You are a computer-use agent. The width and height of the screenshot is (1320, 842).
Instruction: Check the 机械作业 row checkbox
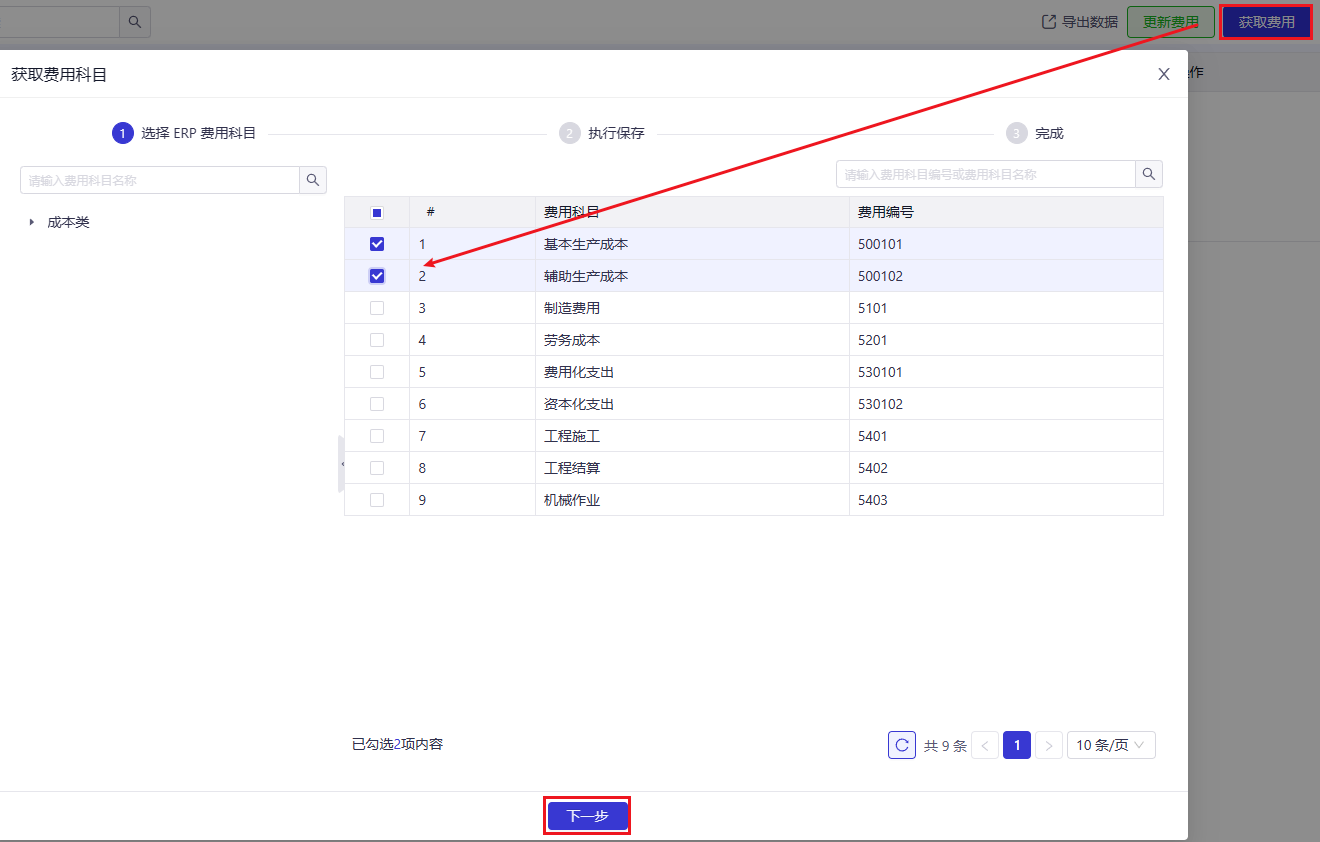377,500
